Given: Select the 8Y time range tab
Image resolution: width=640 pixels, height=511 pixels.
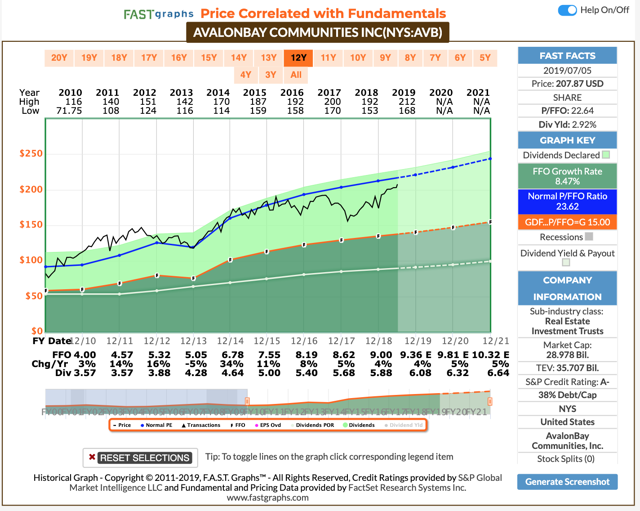Looking at the screenshot, I should (x=410, y=58).
